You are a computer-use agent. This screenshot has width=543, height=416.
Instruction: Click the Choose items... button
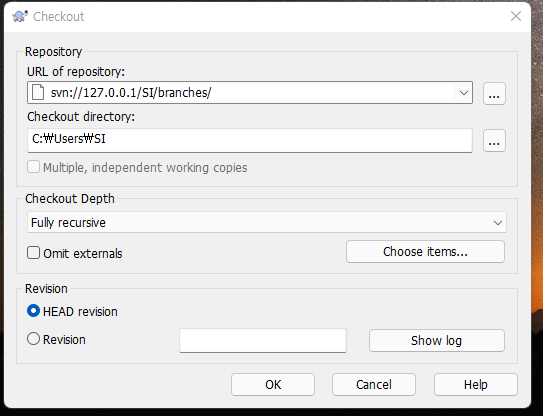tap(425, 251)
